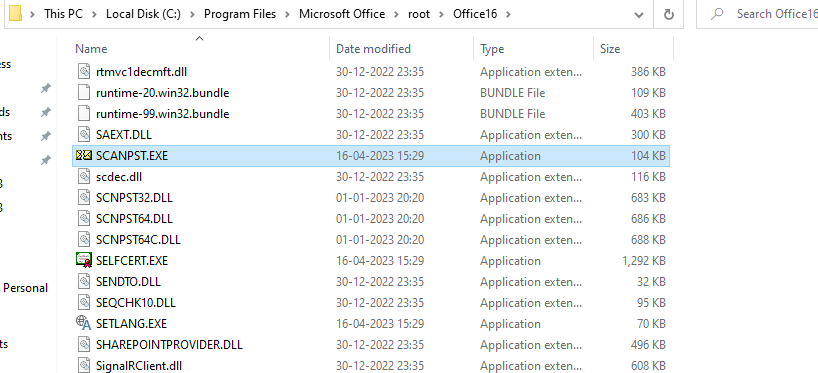Click the SETLANG.EXE globe icon
Viewport: 818px width, 373px height.
tap(84, 323)
